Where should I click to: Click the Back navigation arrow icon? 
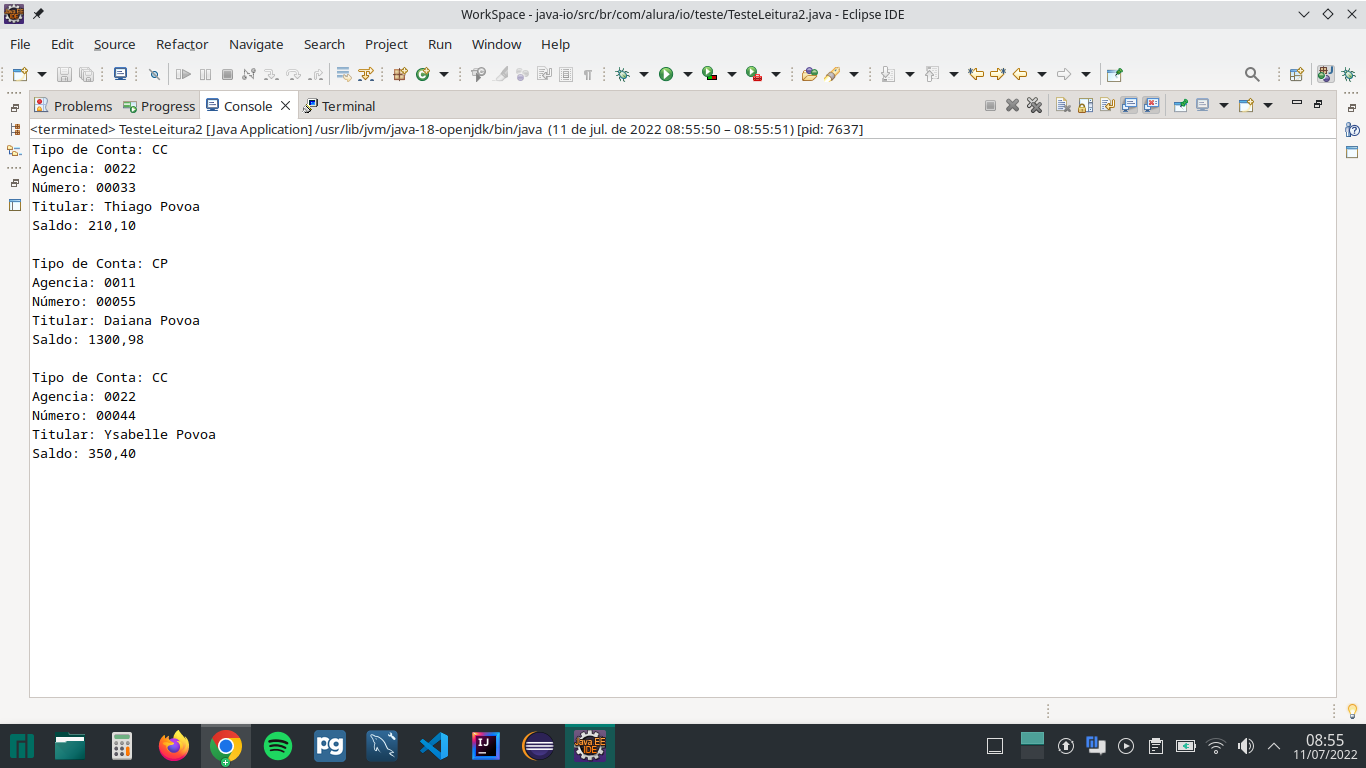point(1020,74)
